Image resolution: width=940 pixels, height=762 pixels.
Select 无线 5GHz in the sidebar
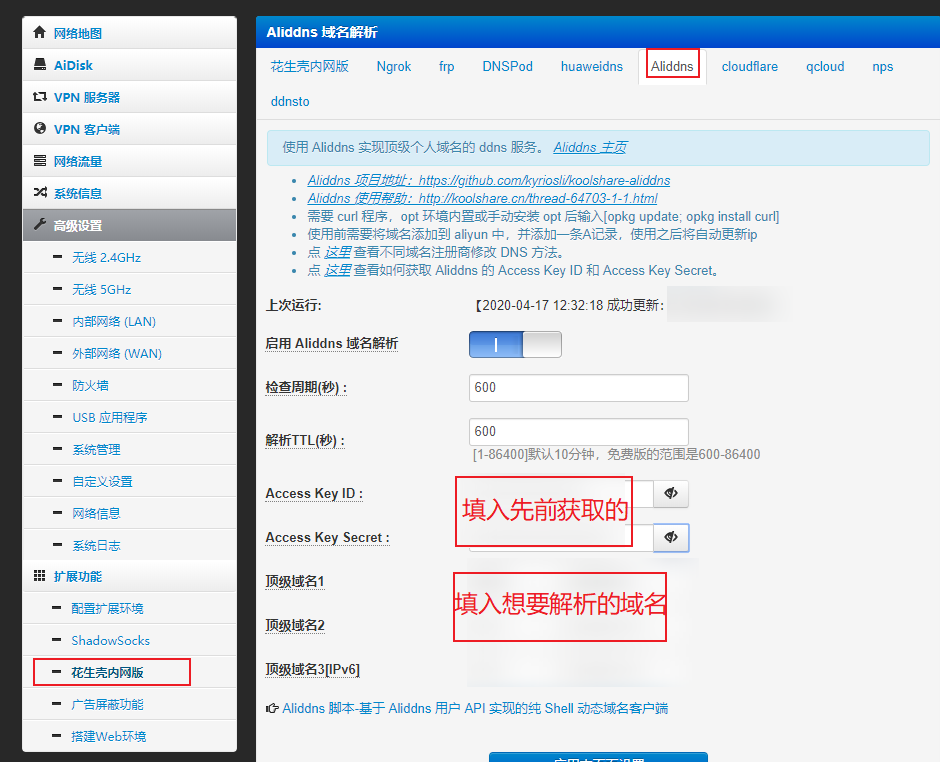click(102, 290)
